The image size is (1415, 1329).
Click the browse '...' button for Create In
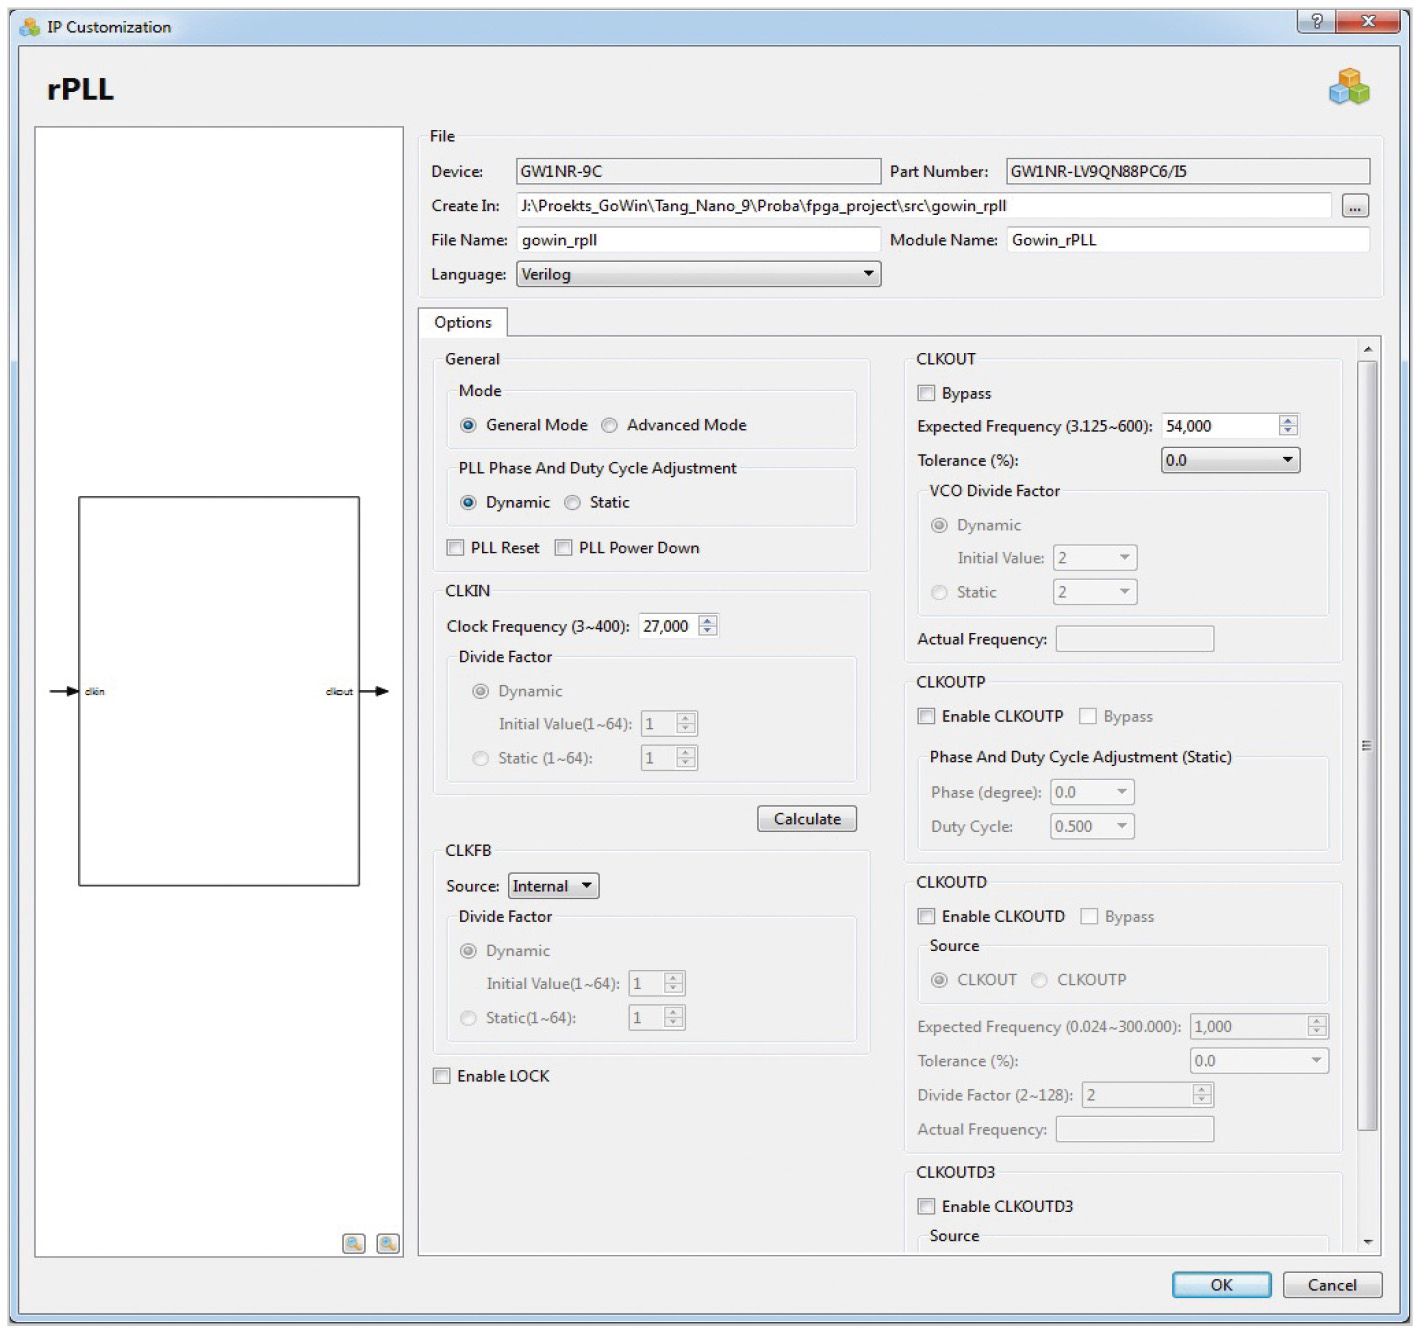1355,207
